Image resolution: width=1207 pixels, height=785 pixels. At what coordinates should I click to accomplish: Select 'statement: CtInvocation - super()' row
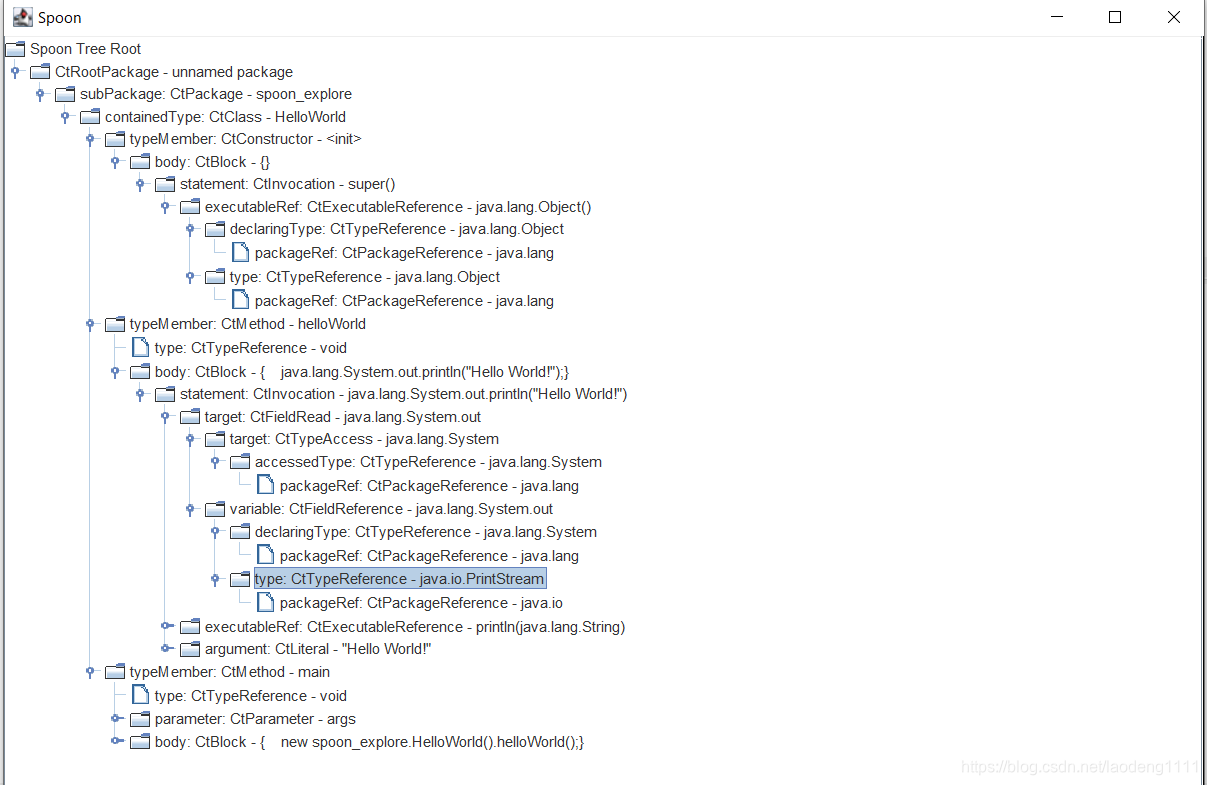click(x=288, y=184)
